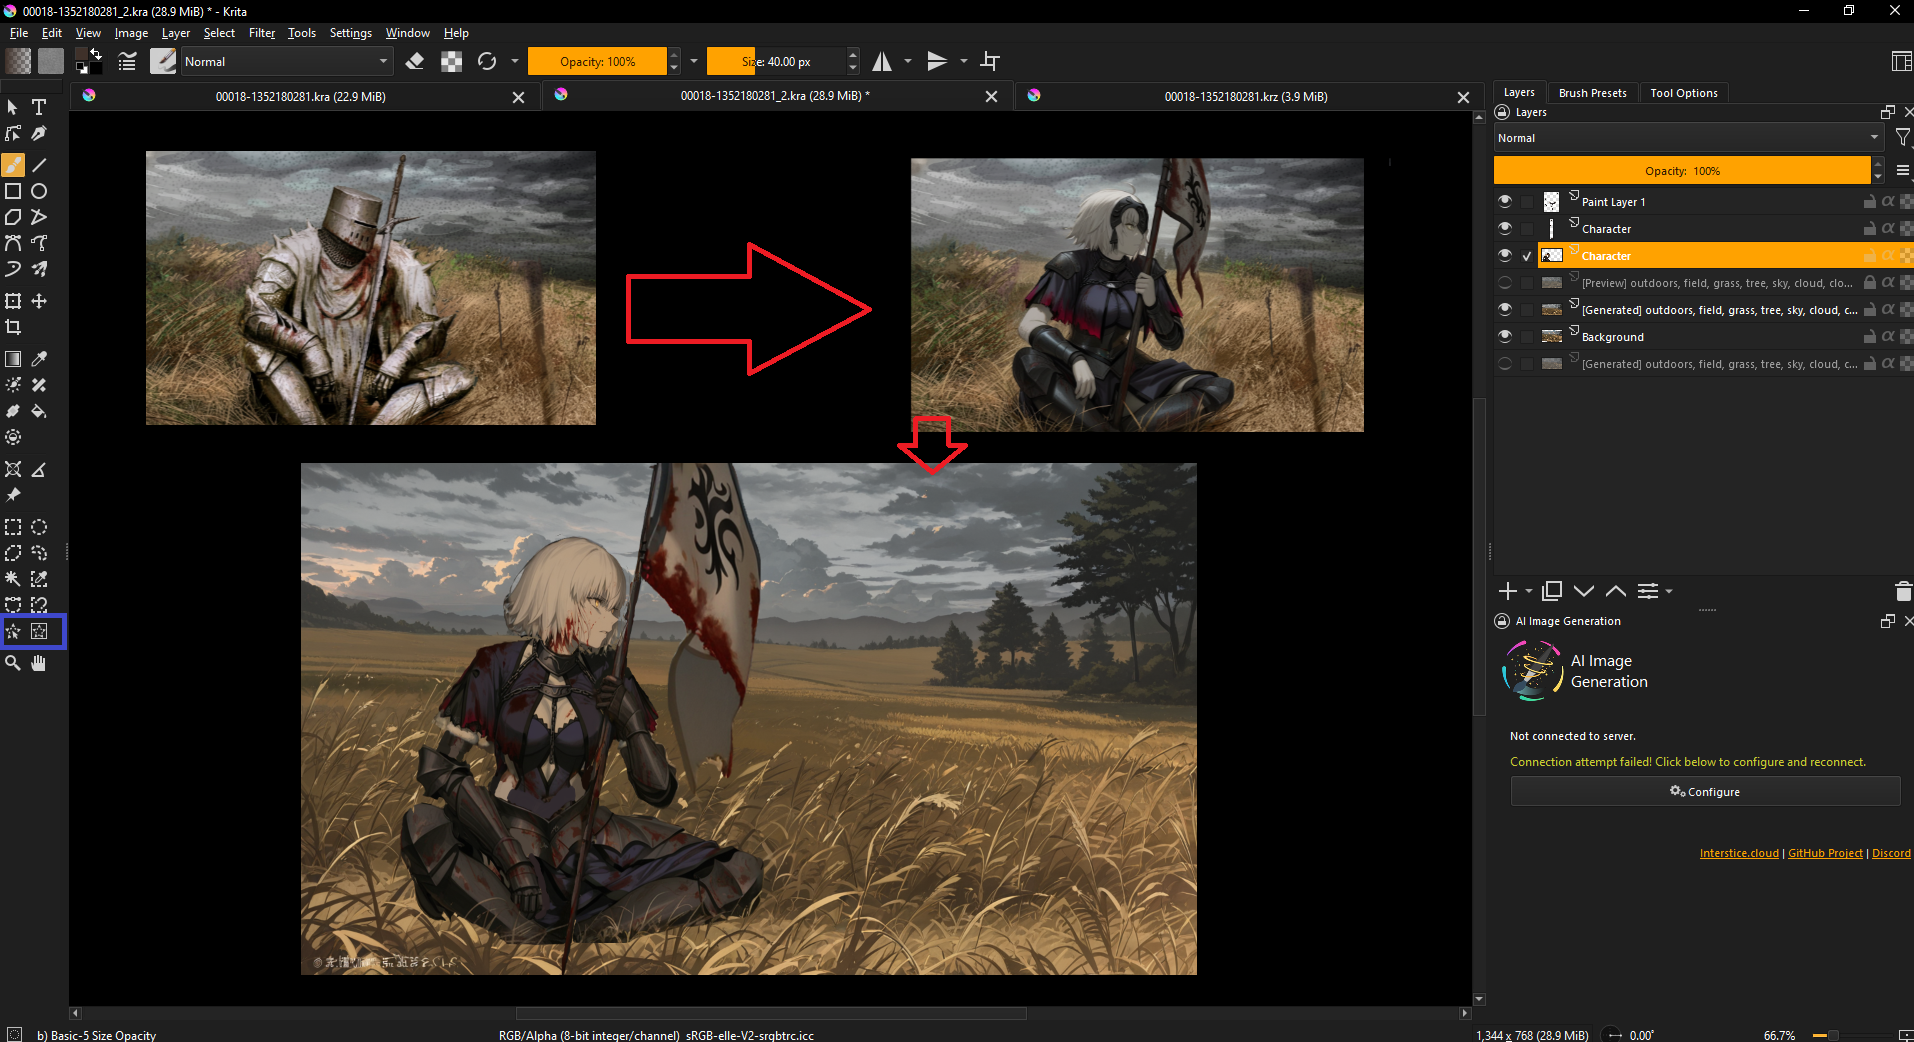Open the Settings menu
Screen dimensions: 1914x1042
tap(351, 33)
